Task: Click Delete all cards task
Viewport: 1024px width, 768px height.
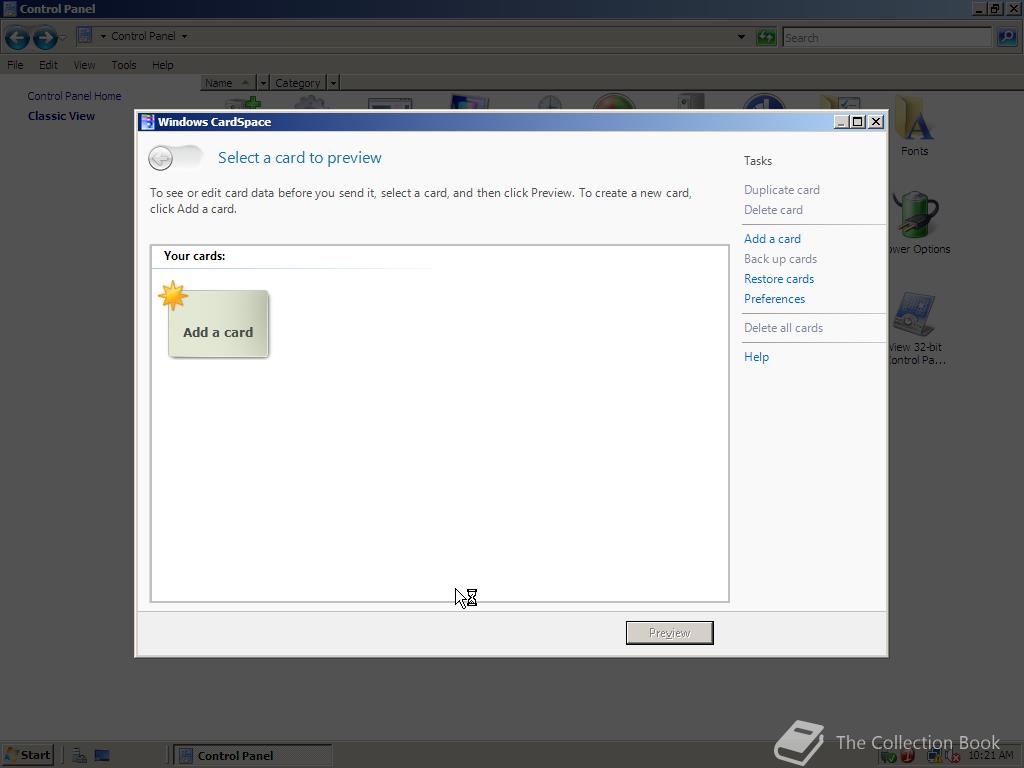Action: [x=783, y=328]
